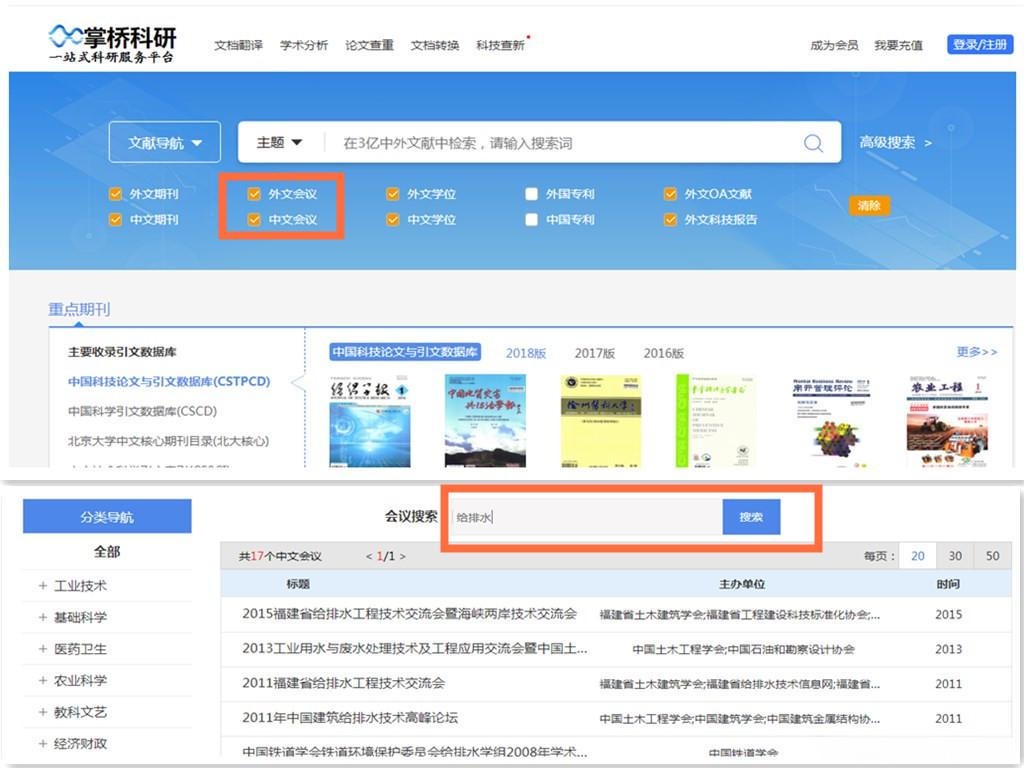Screen dimensions: 1024x768
Task: Set 20 results per page
Action: (918, 556)
